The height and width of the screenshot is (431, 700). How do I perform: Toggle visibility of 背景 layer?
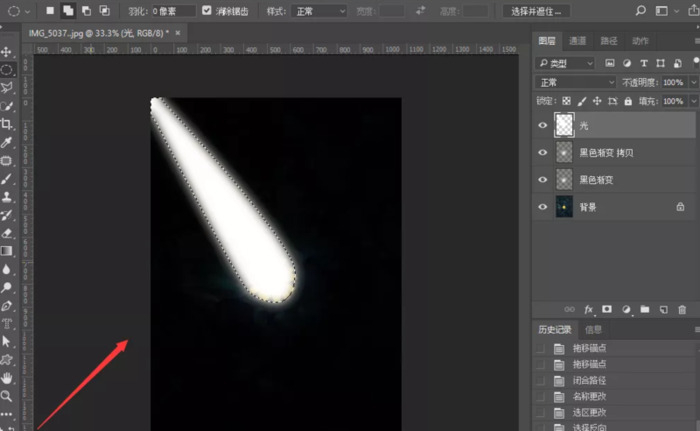[x=543, y=207]
